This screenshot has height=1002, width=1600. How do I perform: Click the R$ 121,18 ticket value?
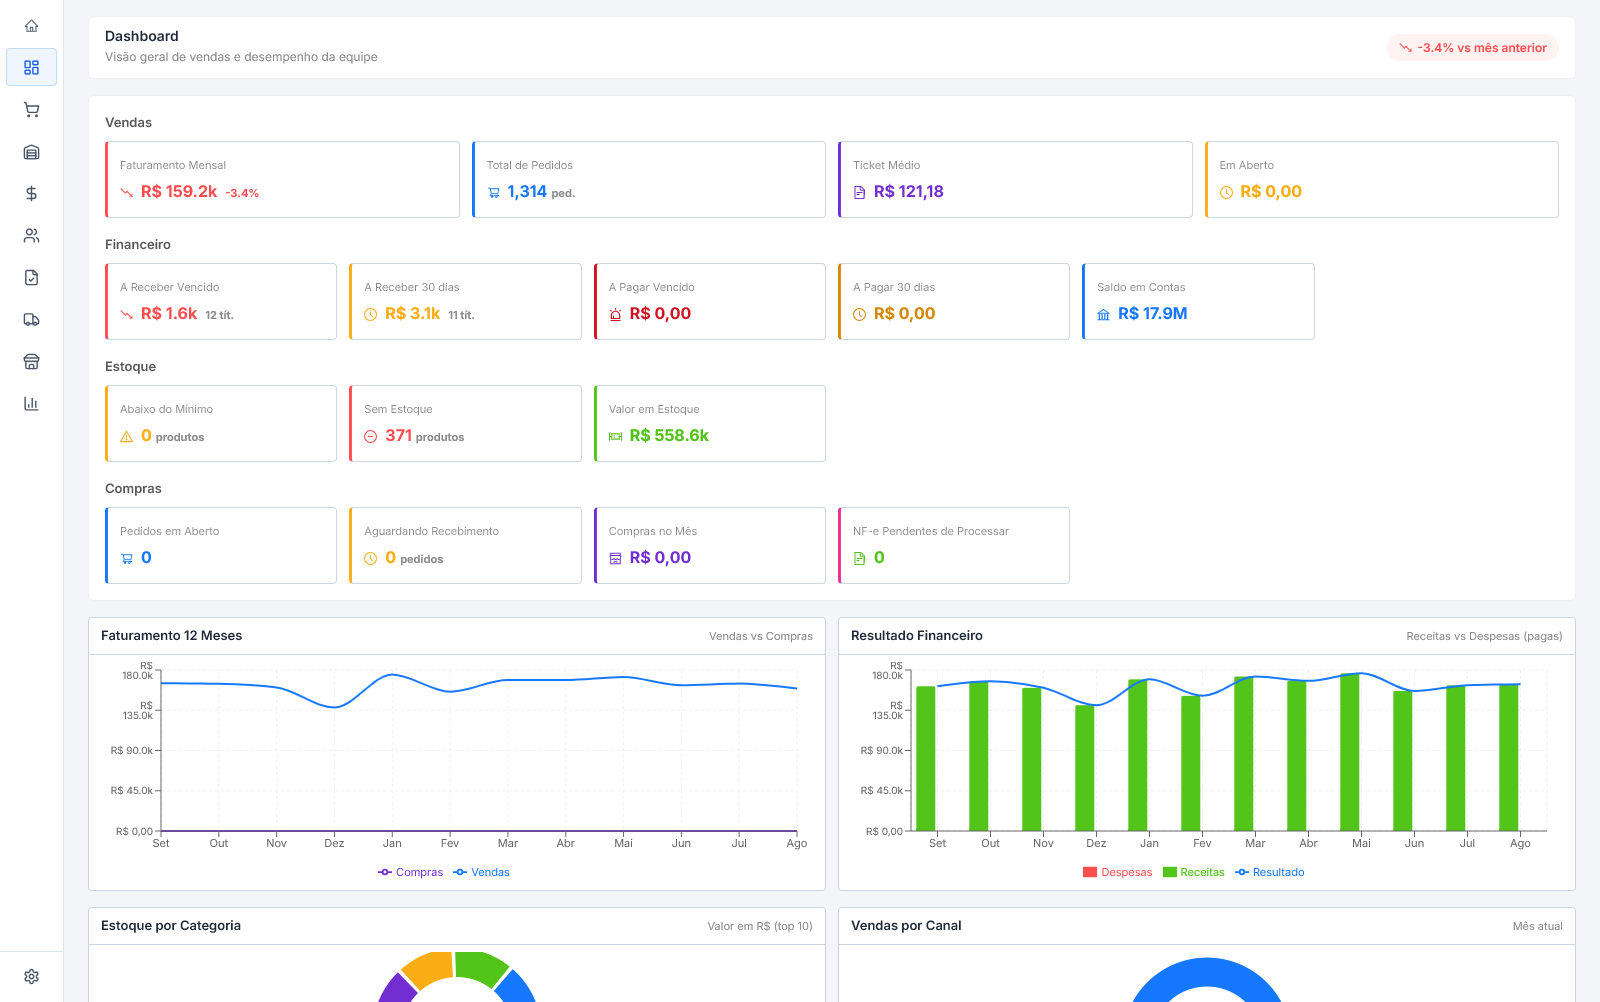coord(909,192)
